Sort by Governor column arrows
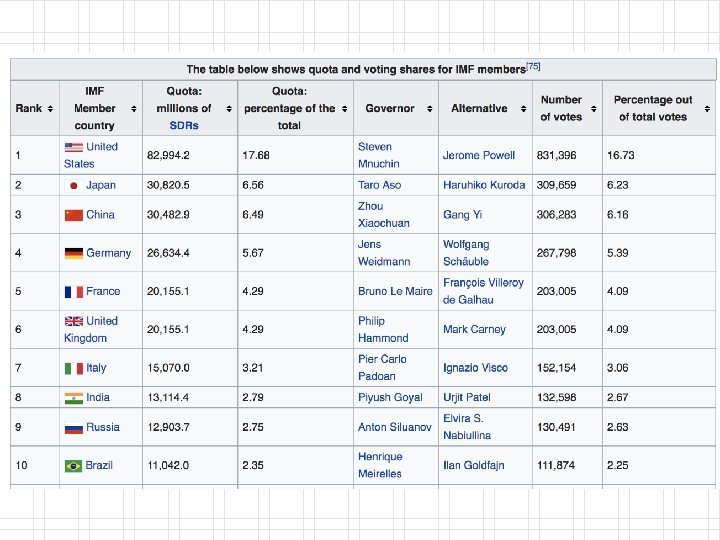The height and width of the screenshot is (540, 720). point(429,108)
